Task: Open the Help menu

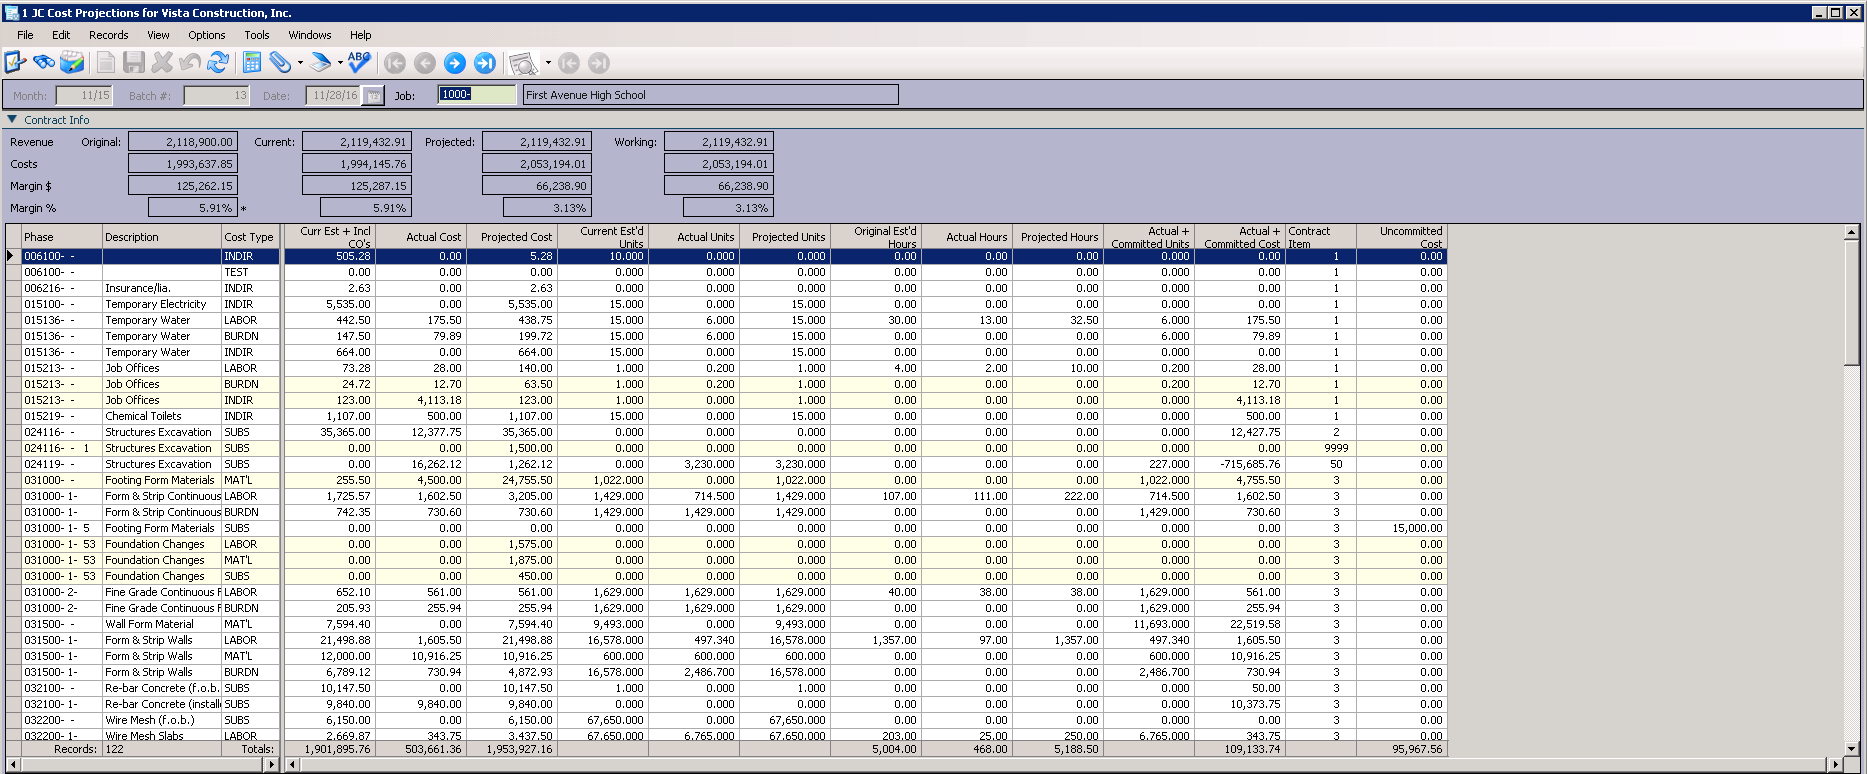Action: [361, 35]
